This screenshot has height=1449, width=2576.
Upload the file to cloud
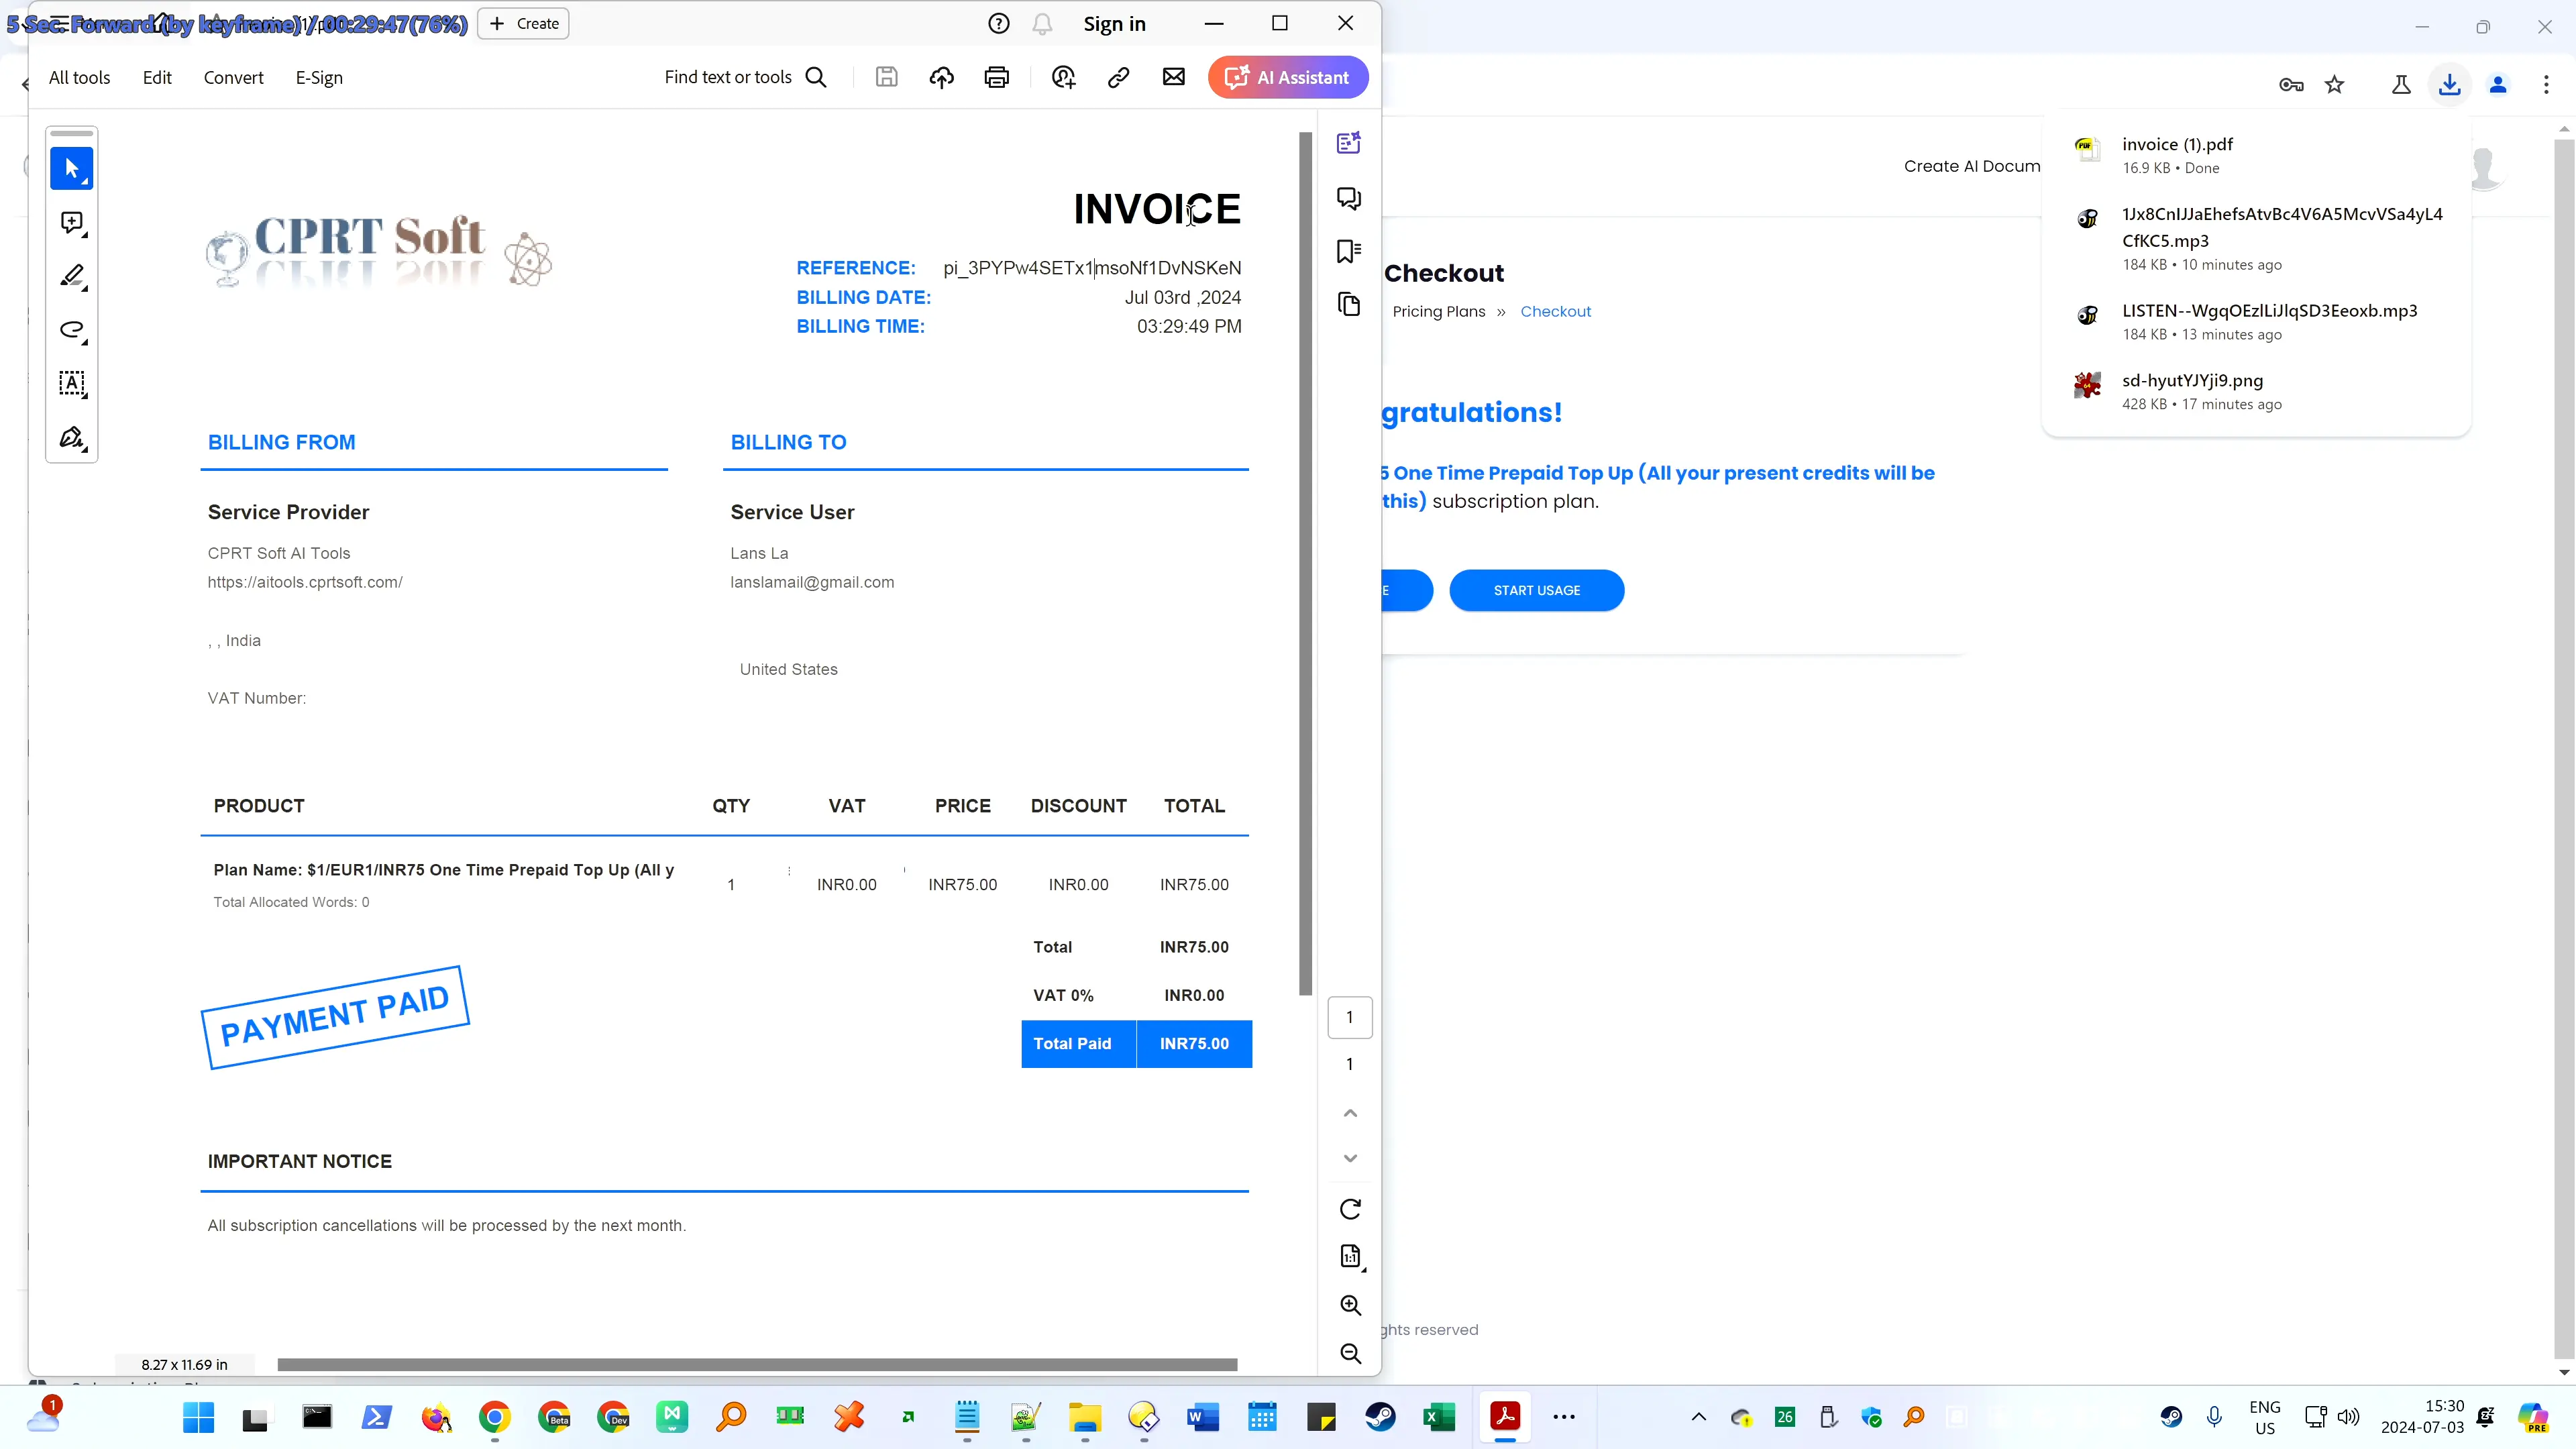coord(941,77)
